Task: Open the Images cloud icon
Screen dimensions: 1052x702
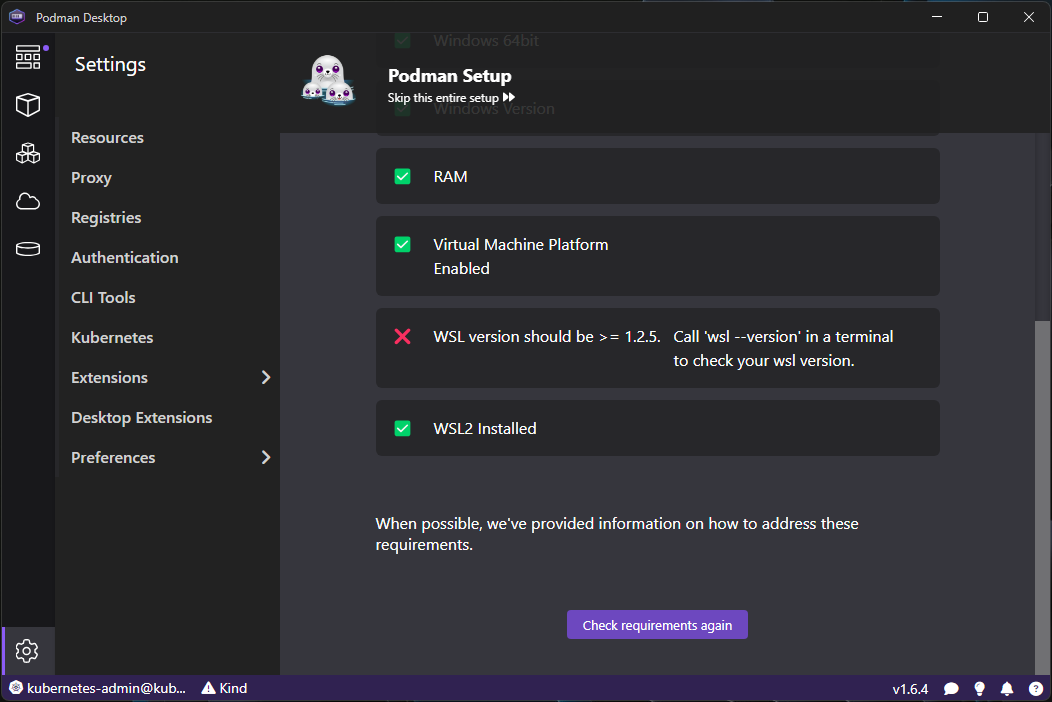Action: pyautogui.click(x=28, y=201)
